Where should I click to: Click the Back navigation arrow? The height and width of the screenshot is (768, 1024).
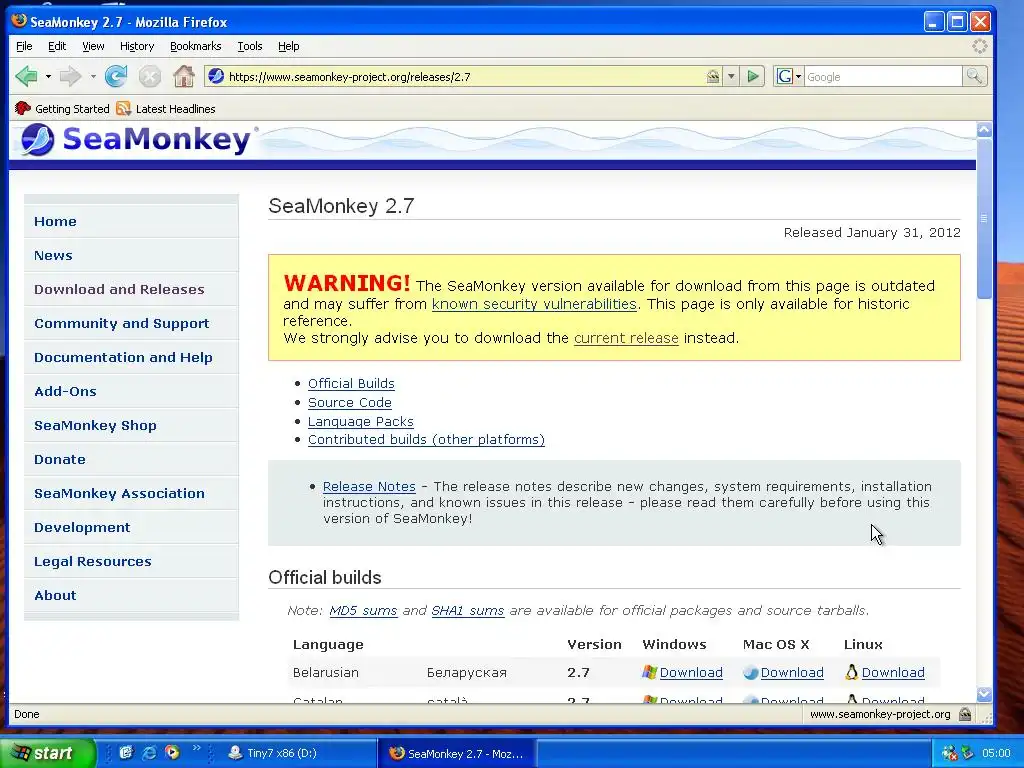point(26,76)
